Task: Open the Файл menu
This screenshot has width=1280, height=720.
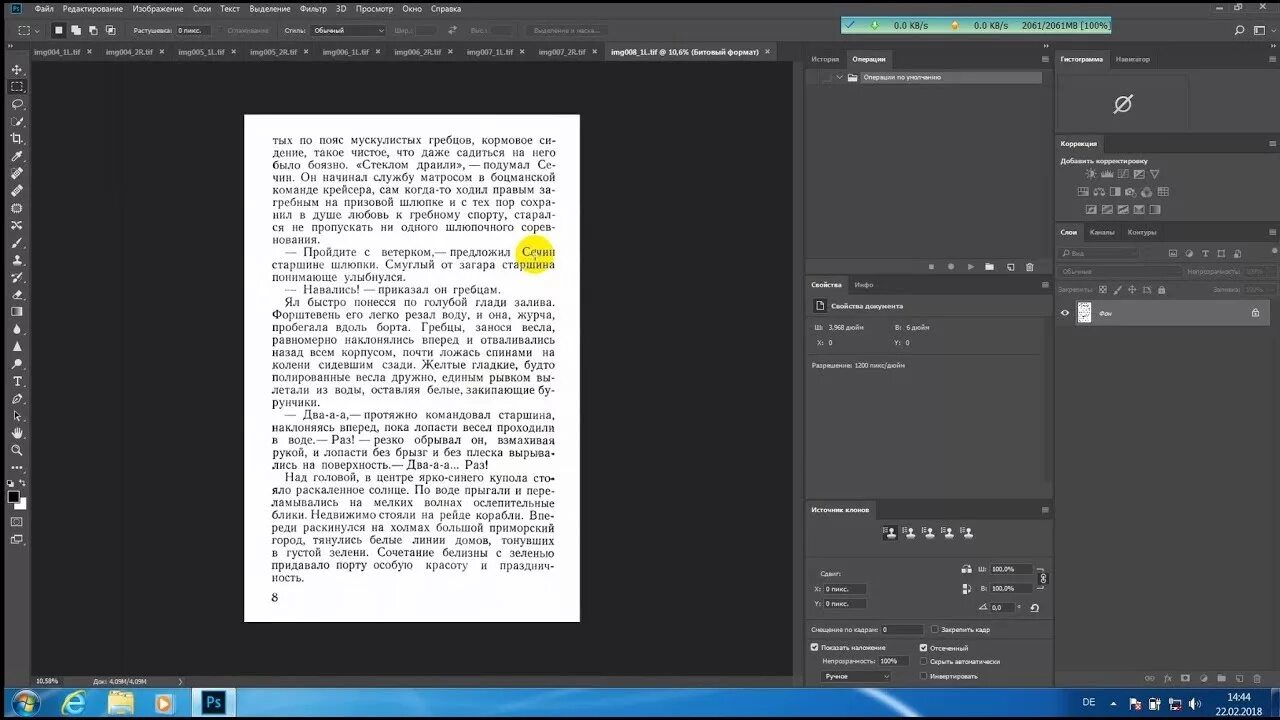Action: click(44, 8)
